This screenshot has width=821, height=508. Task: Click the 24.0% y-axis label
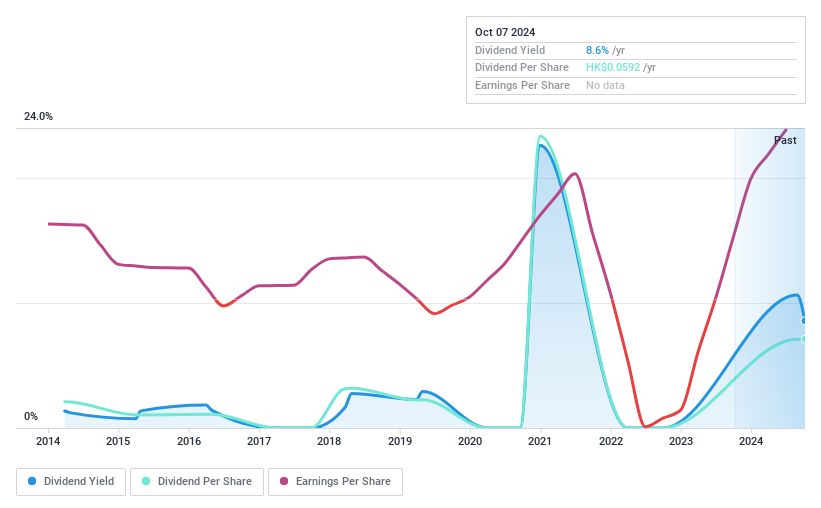tap(38, 116)
